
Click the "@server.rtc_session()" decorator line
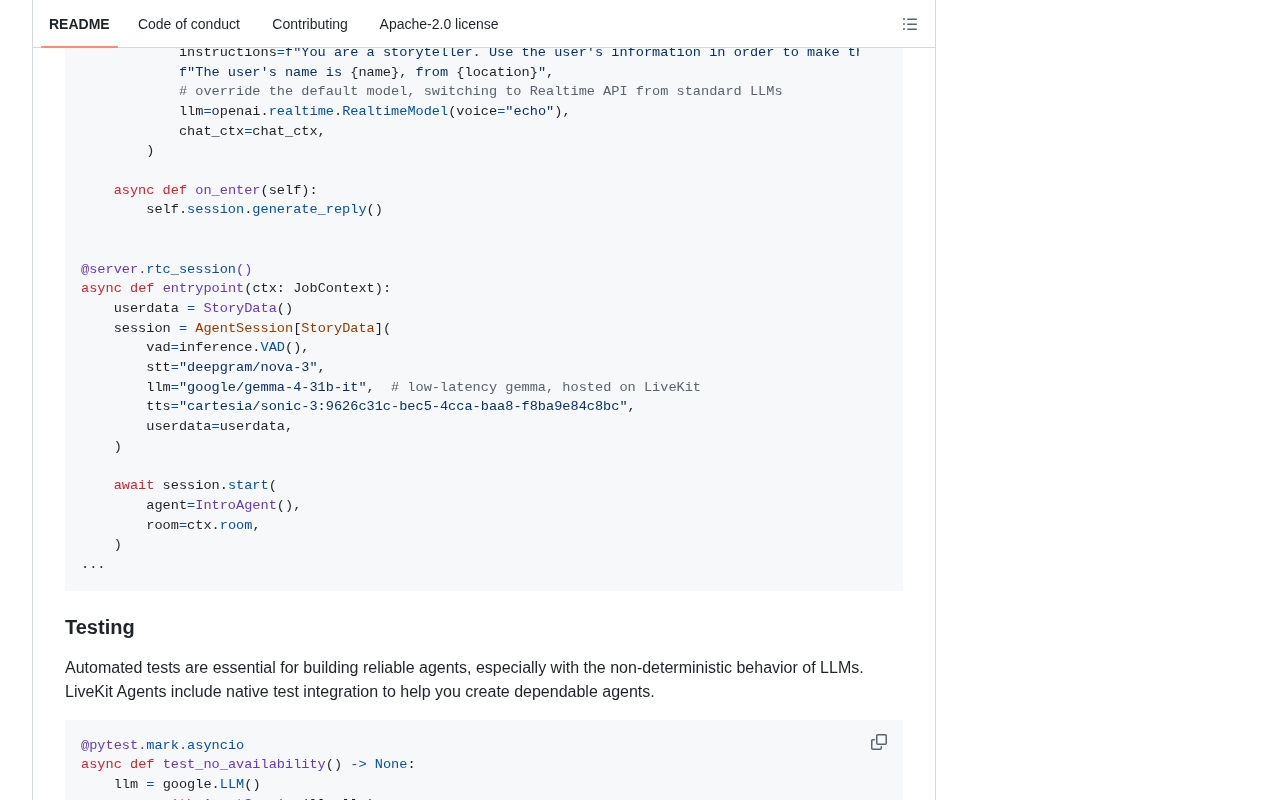click(x=167, y=269)
